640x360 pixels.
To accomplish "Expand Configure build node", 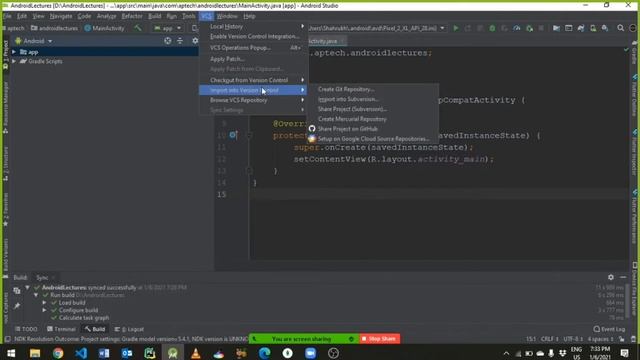I will (44, 310).
